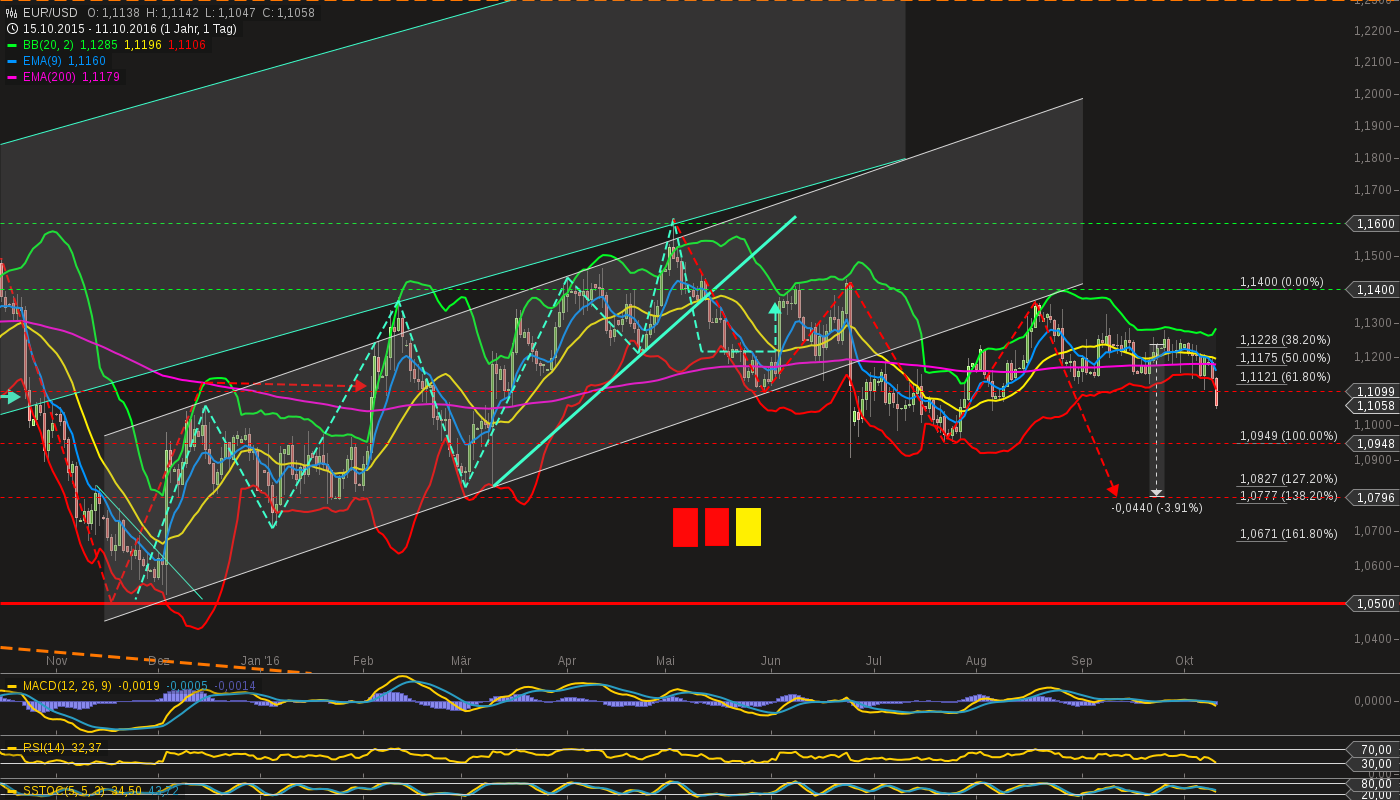The height and width of the screenshot is (800, 1400).
Task: Select the Fibonacci label 1,0777 (138.20%)
Action: click(1289, 496)
